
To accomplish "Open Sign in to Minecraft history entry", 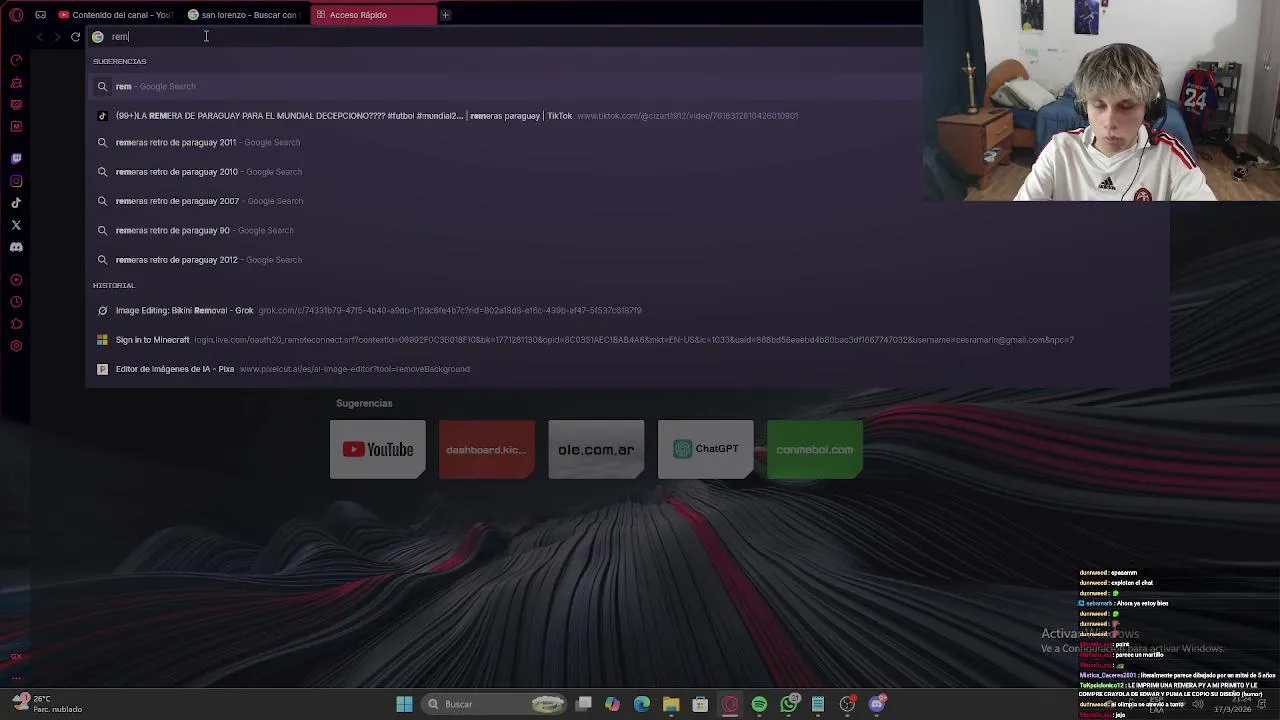I will (x=628, y=340).
